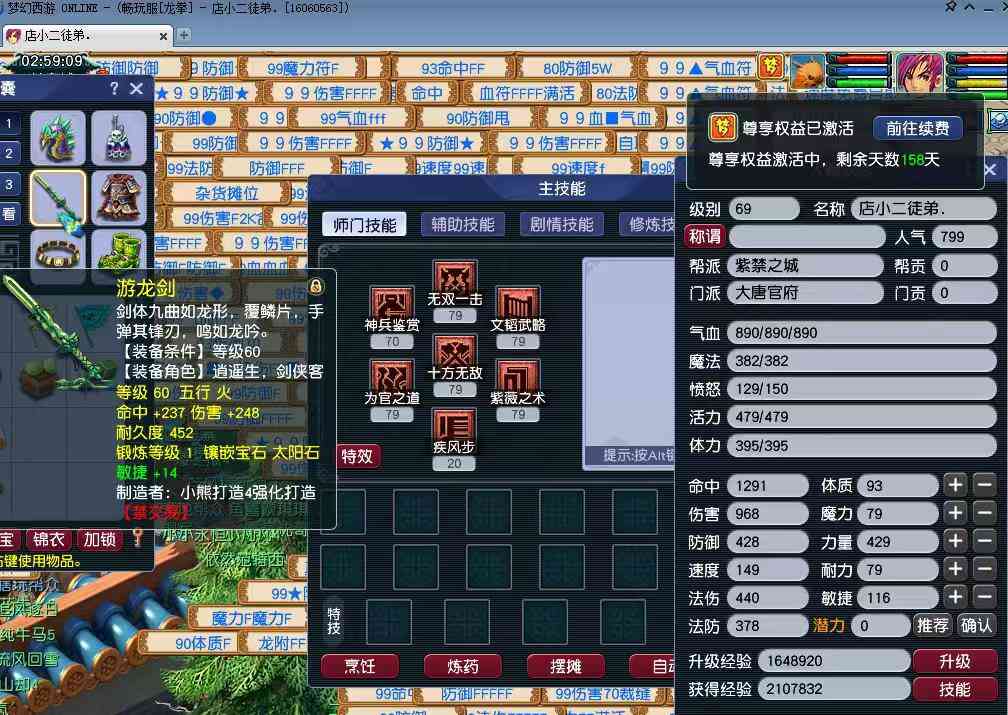Open 摆摊 stall button

[x=566, y=666]
